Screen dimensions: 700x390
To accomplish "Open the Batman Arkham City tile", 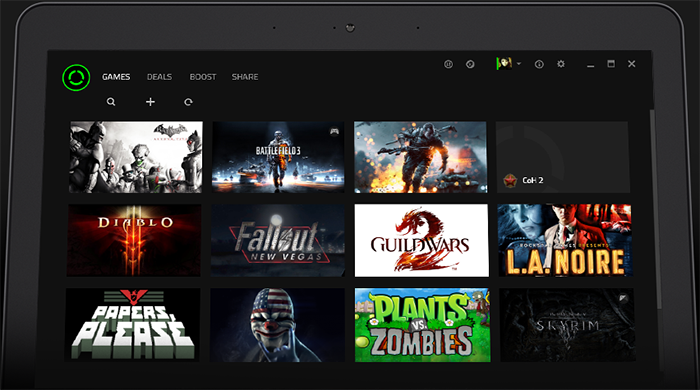I will [x=136, y=157].
